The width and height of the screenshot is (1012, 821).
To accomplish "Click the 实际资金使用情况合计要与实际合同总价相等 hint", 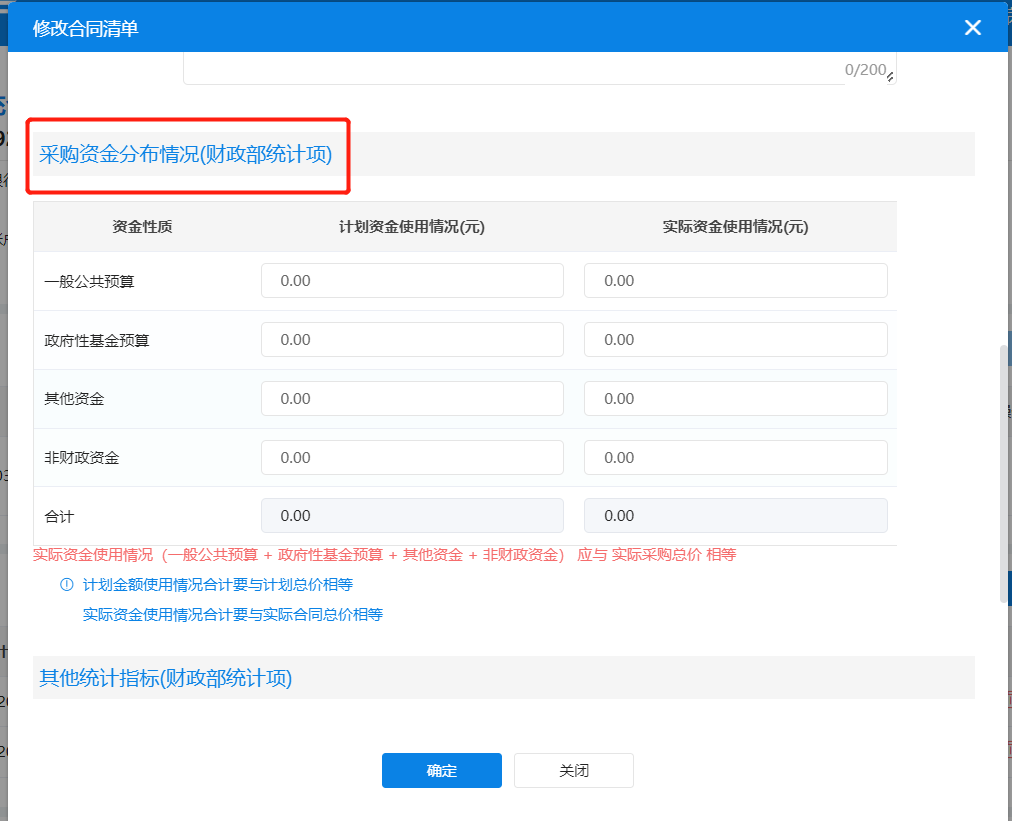I will pos(232,614).
